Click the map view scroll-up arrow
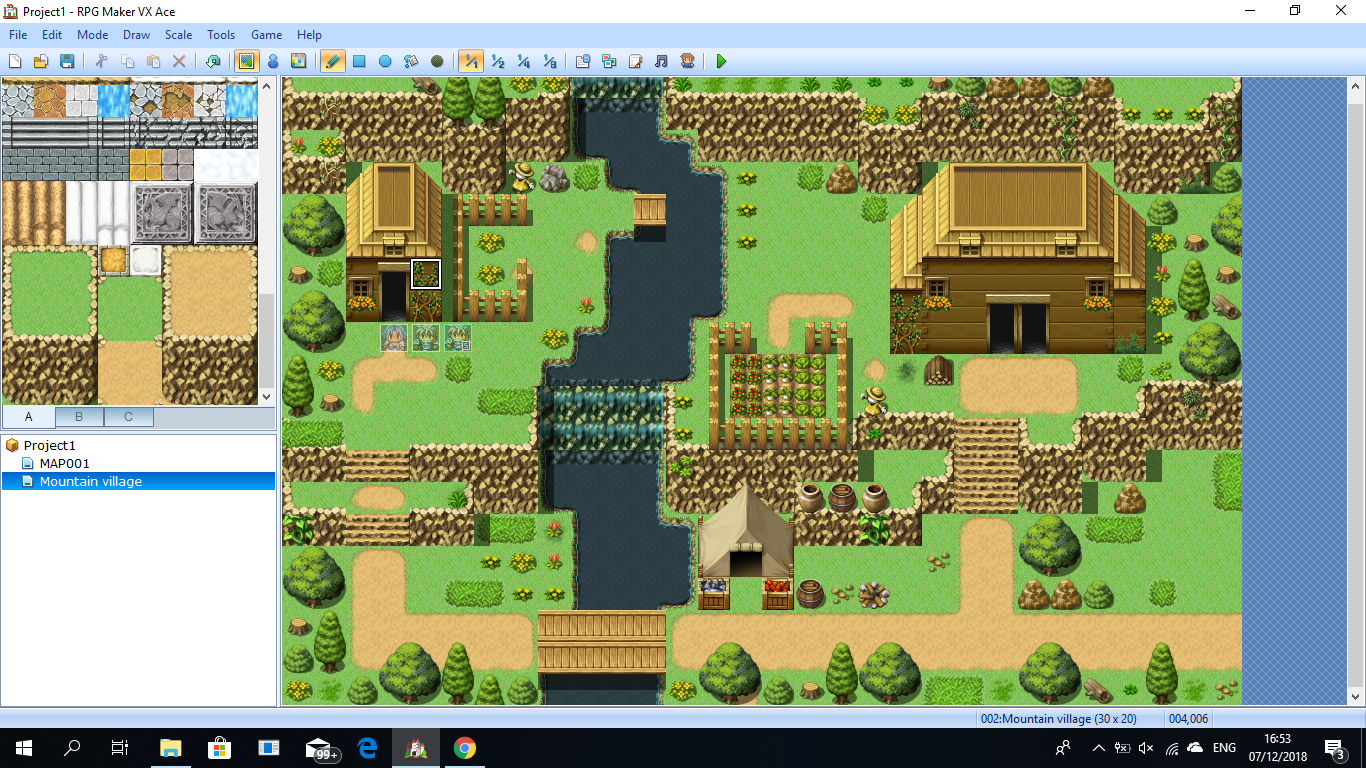The height and width of the screenshot is (768, 1366). click(1356, 86)
